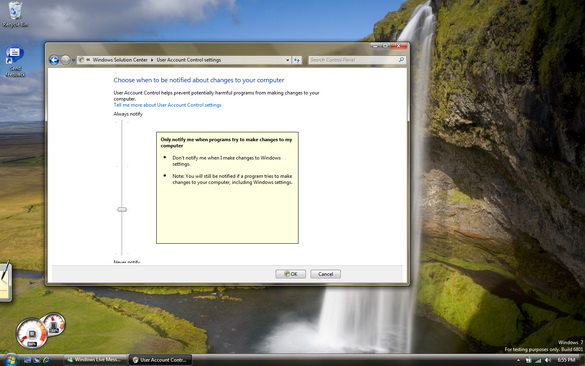Go back with the blue Back arrow
585x366 pixels.
point(54,60)
